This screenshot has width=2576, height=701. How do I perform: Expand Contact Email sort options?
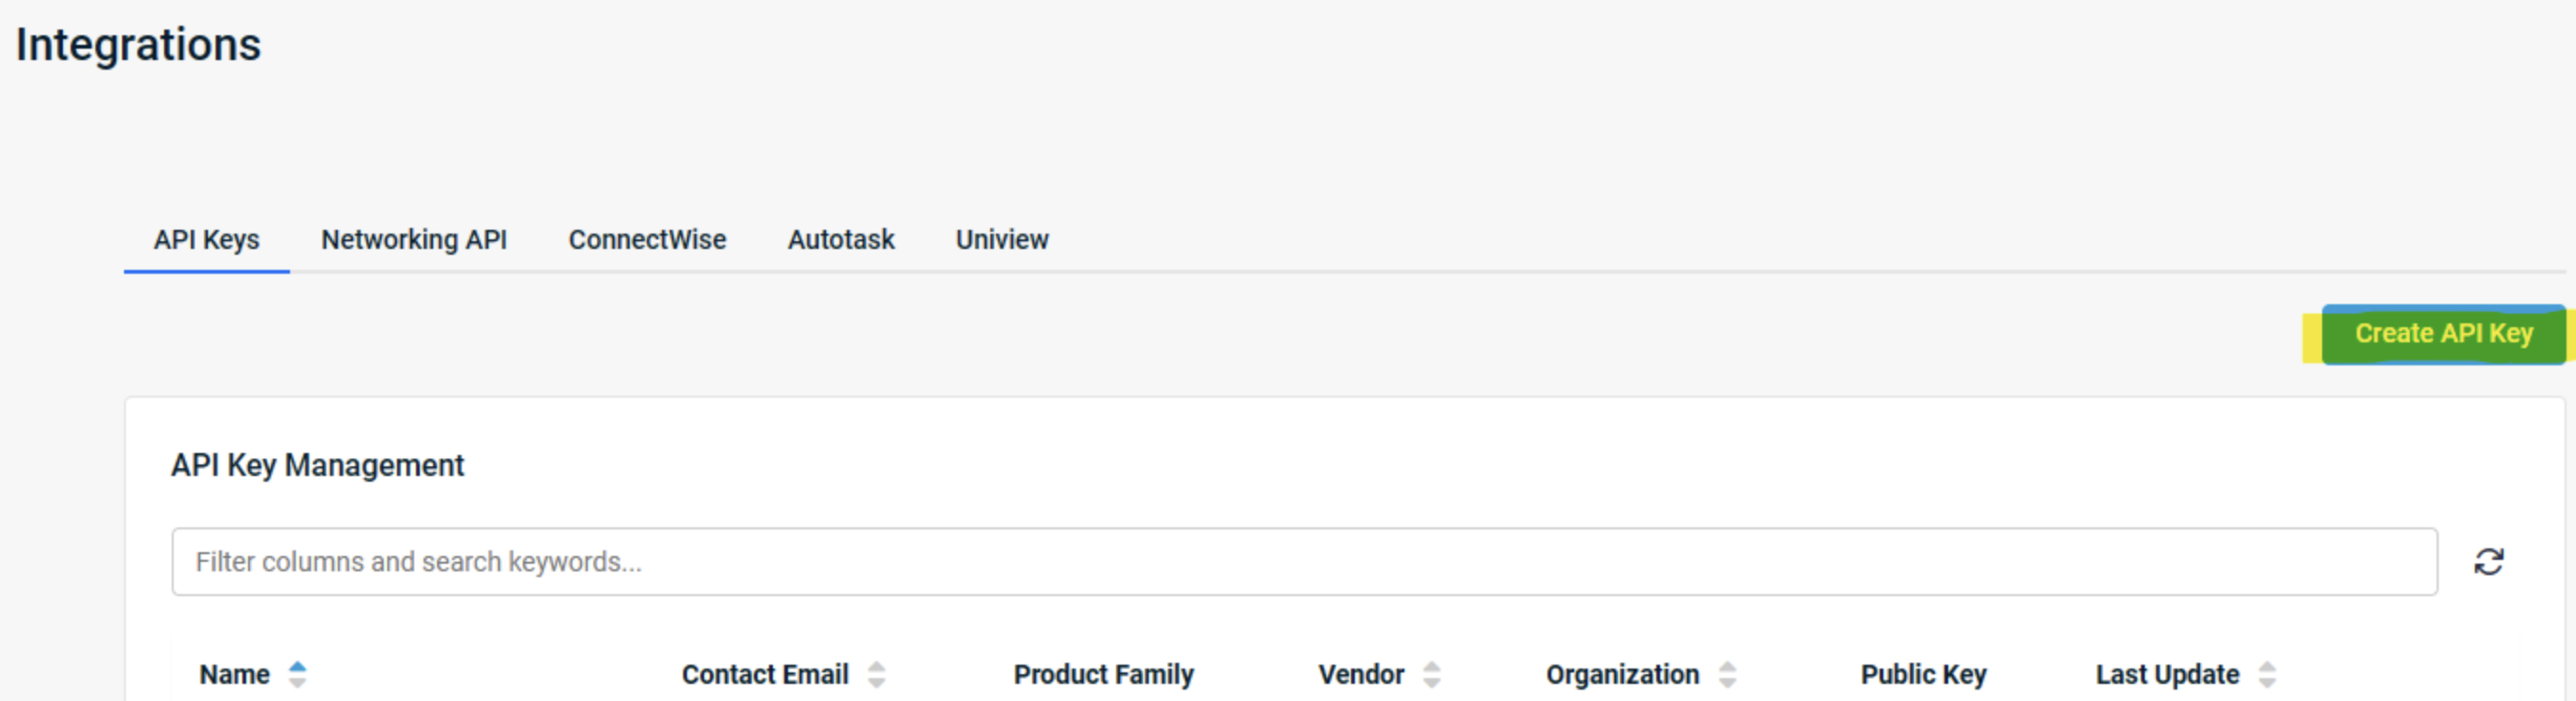(x=877, y=674)
